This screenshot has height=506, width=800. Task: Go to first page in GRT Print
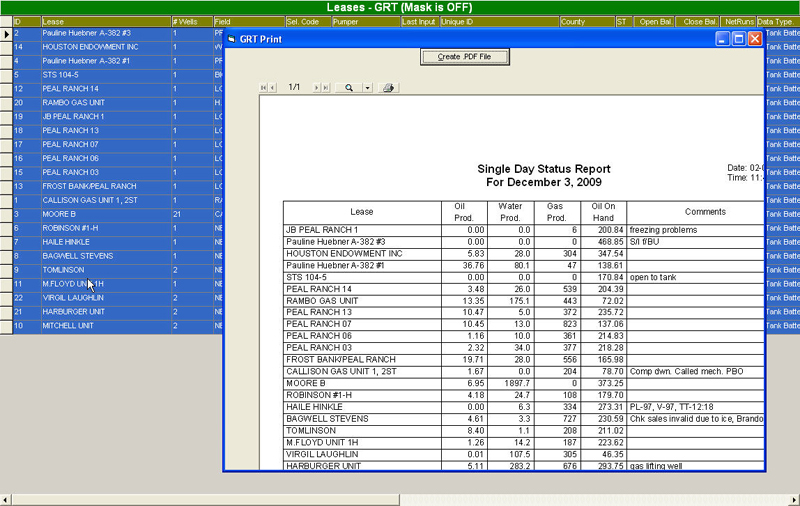point(263,88)
